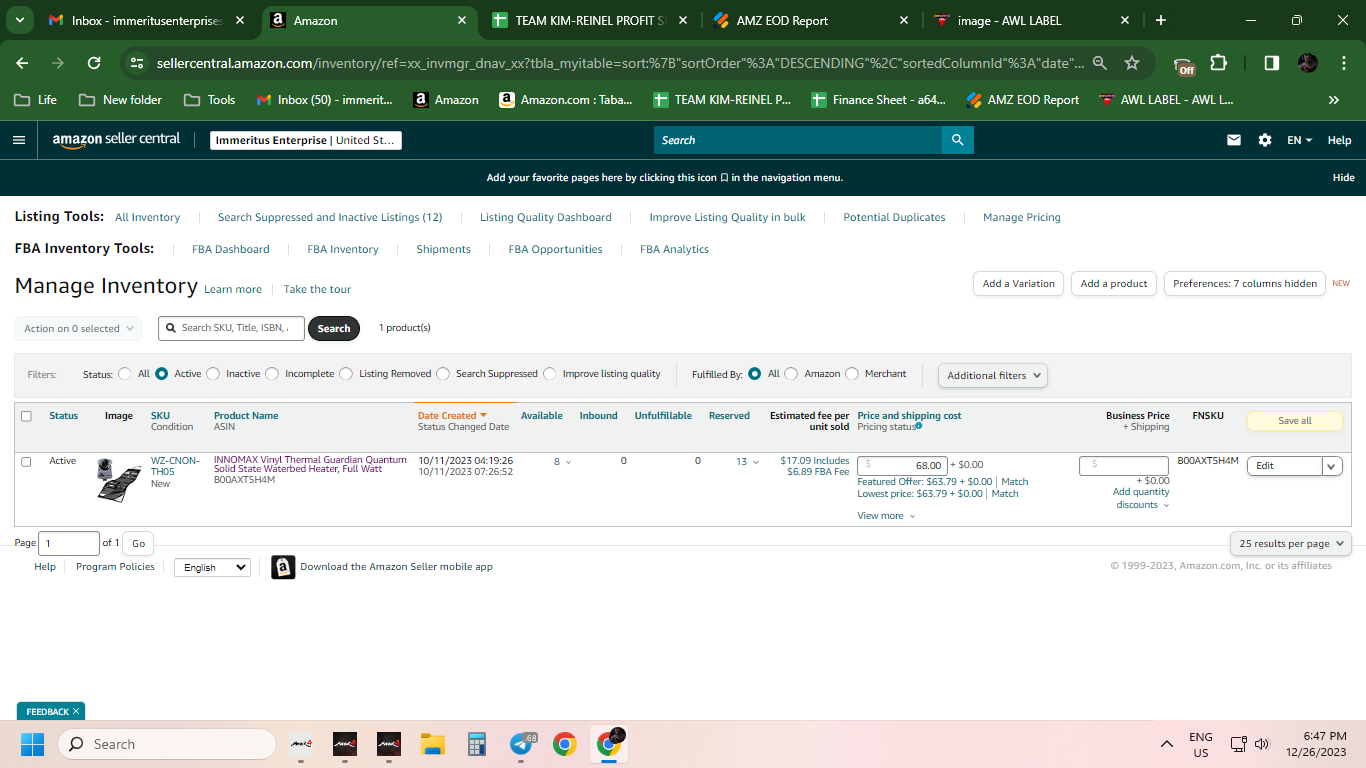Open Preferences: 7 columns hidden

click(x=1245, y=284)
